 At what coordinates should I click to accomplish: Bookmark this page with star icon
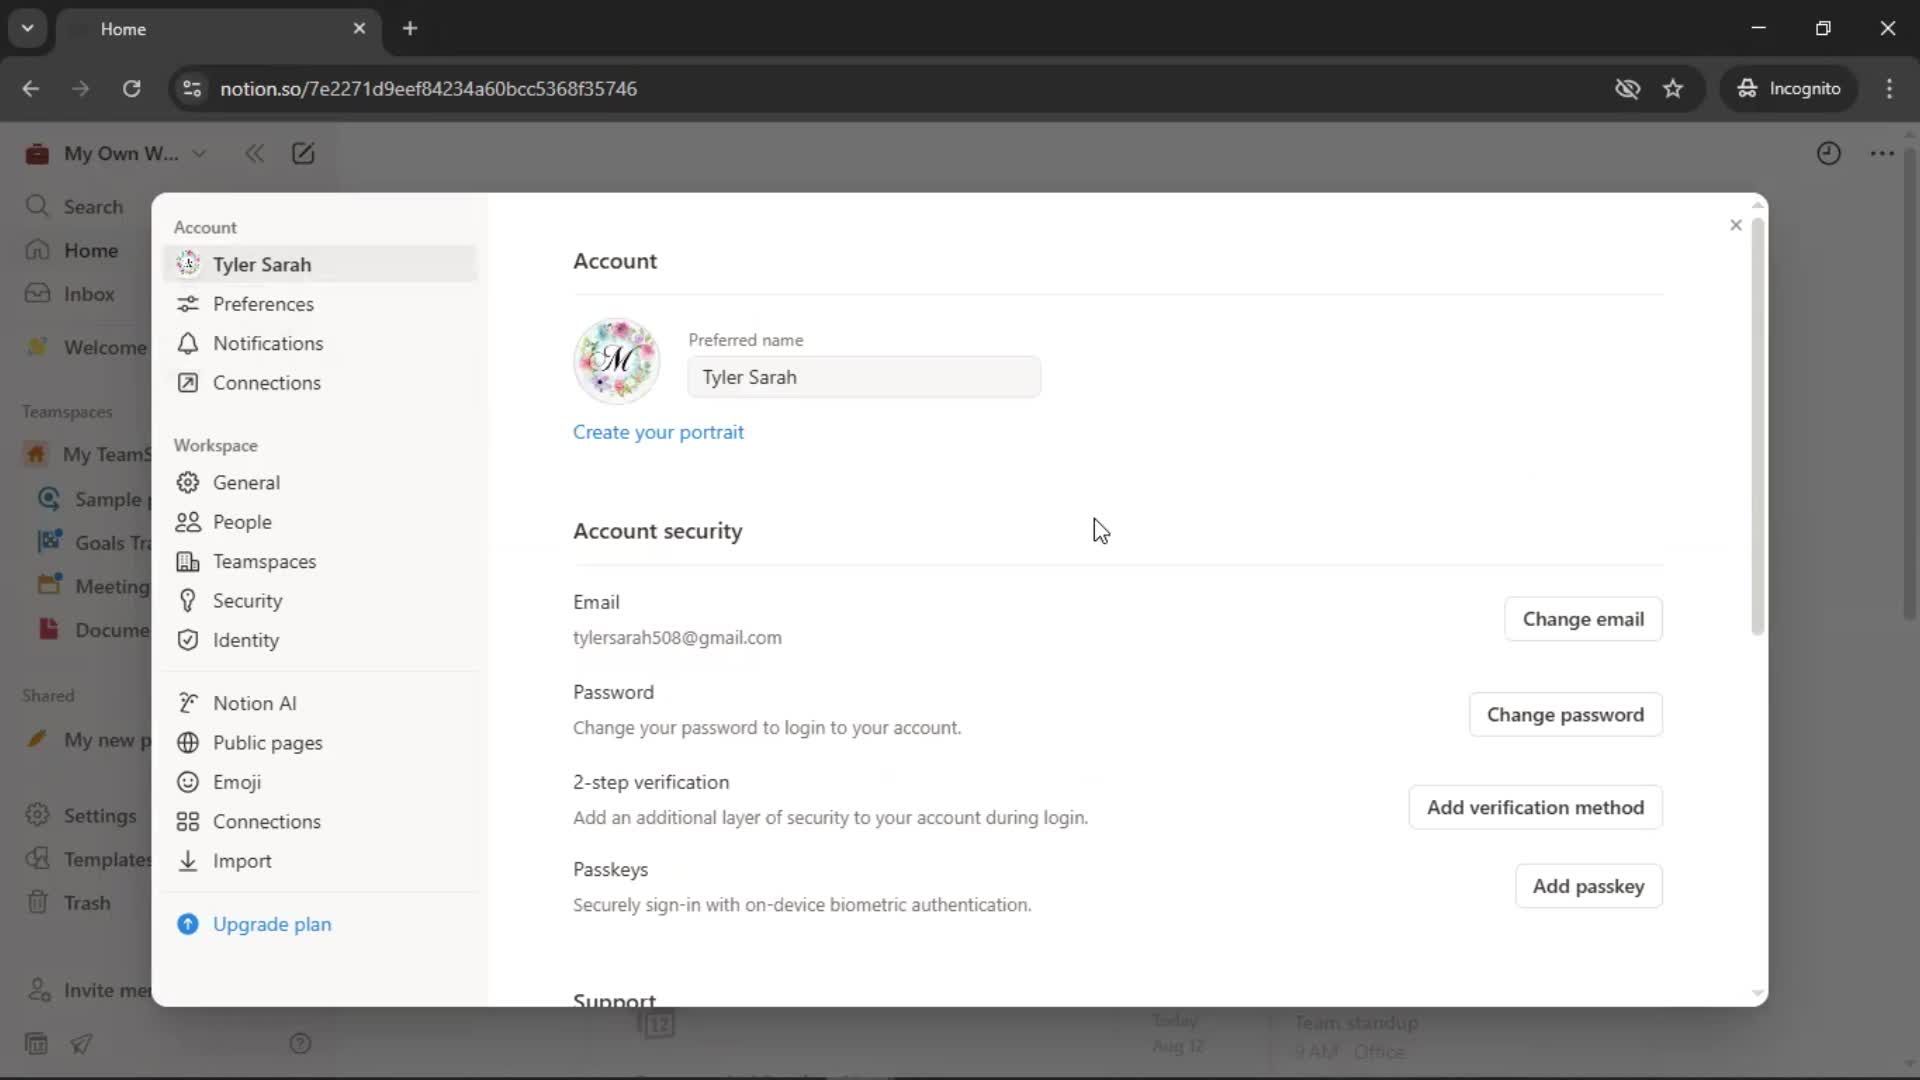1673,88
